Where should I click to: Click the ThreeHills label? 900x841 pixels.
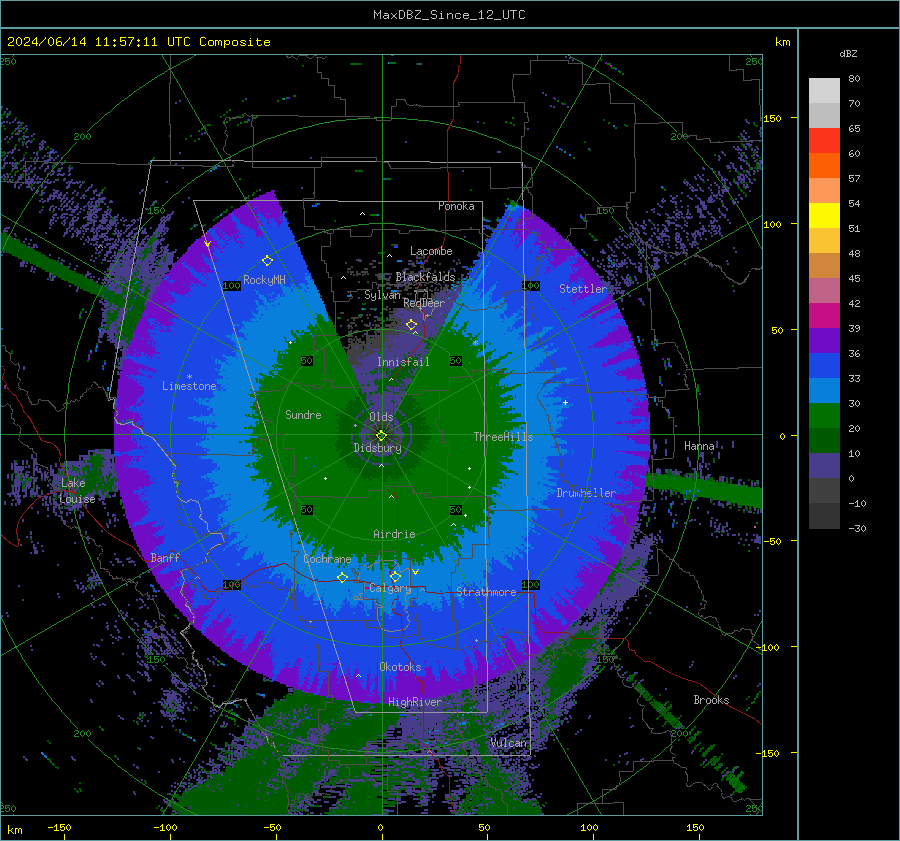point(503,437)
